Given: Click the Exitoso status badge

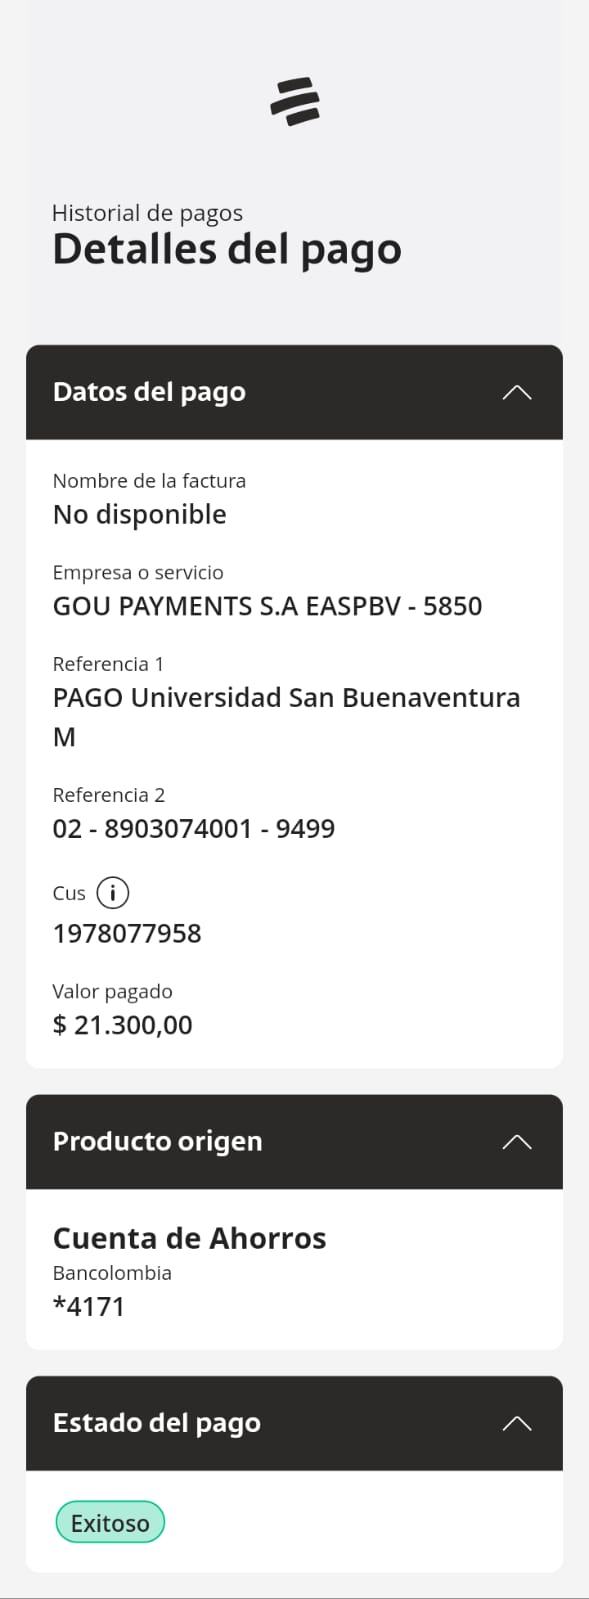Looking at the screenshot, I should point(110,1523).
